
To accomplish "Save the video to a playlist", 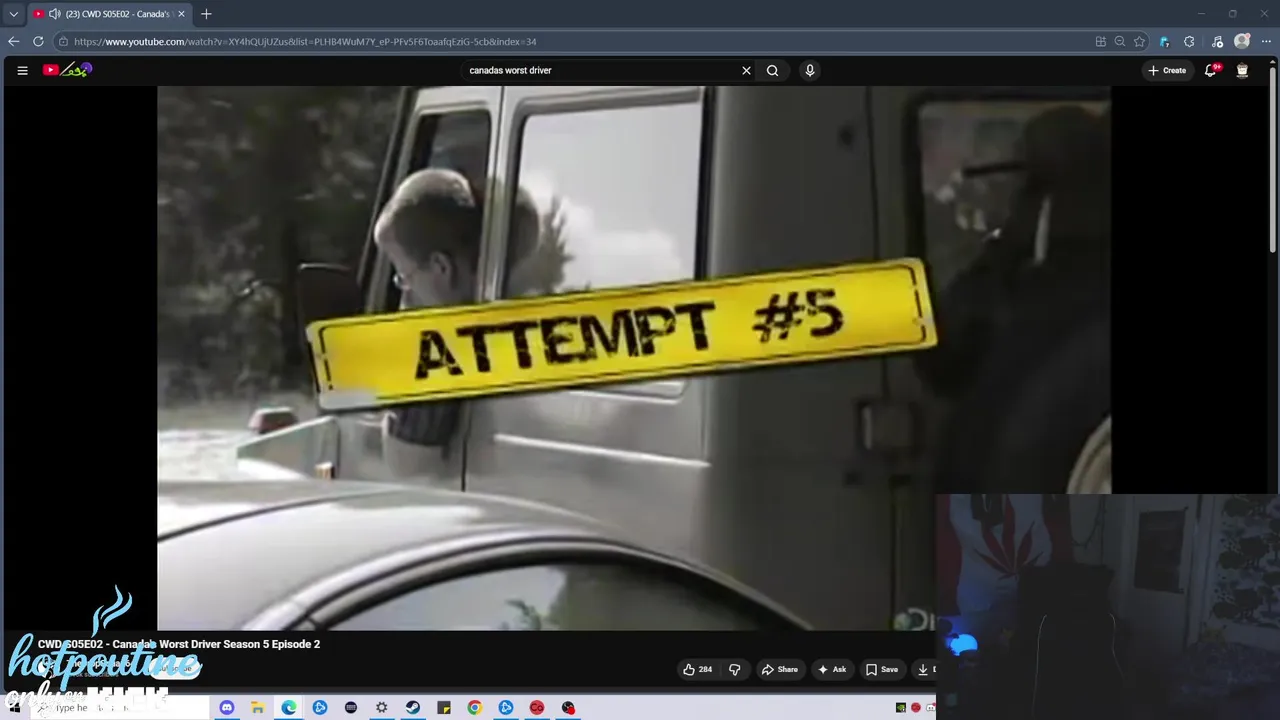I will tap(882, 669).
